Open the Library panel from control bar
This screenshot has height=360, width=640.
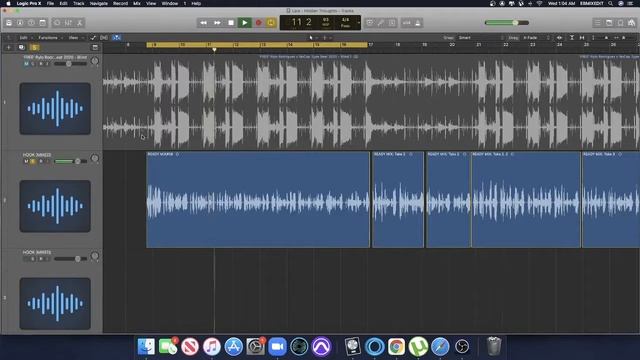[9, 23]
